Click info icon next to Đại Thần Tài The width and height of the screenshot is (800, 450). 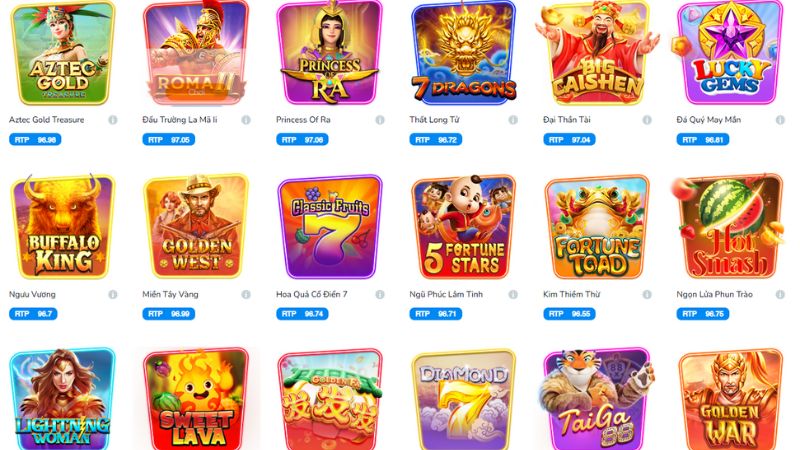point(647,120)
